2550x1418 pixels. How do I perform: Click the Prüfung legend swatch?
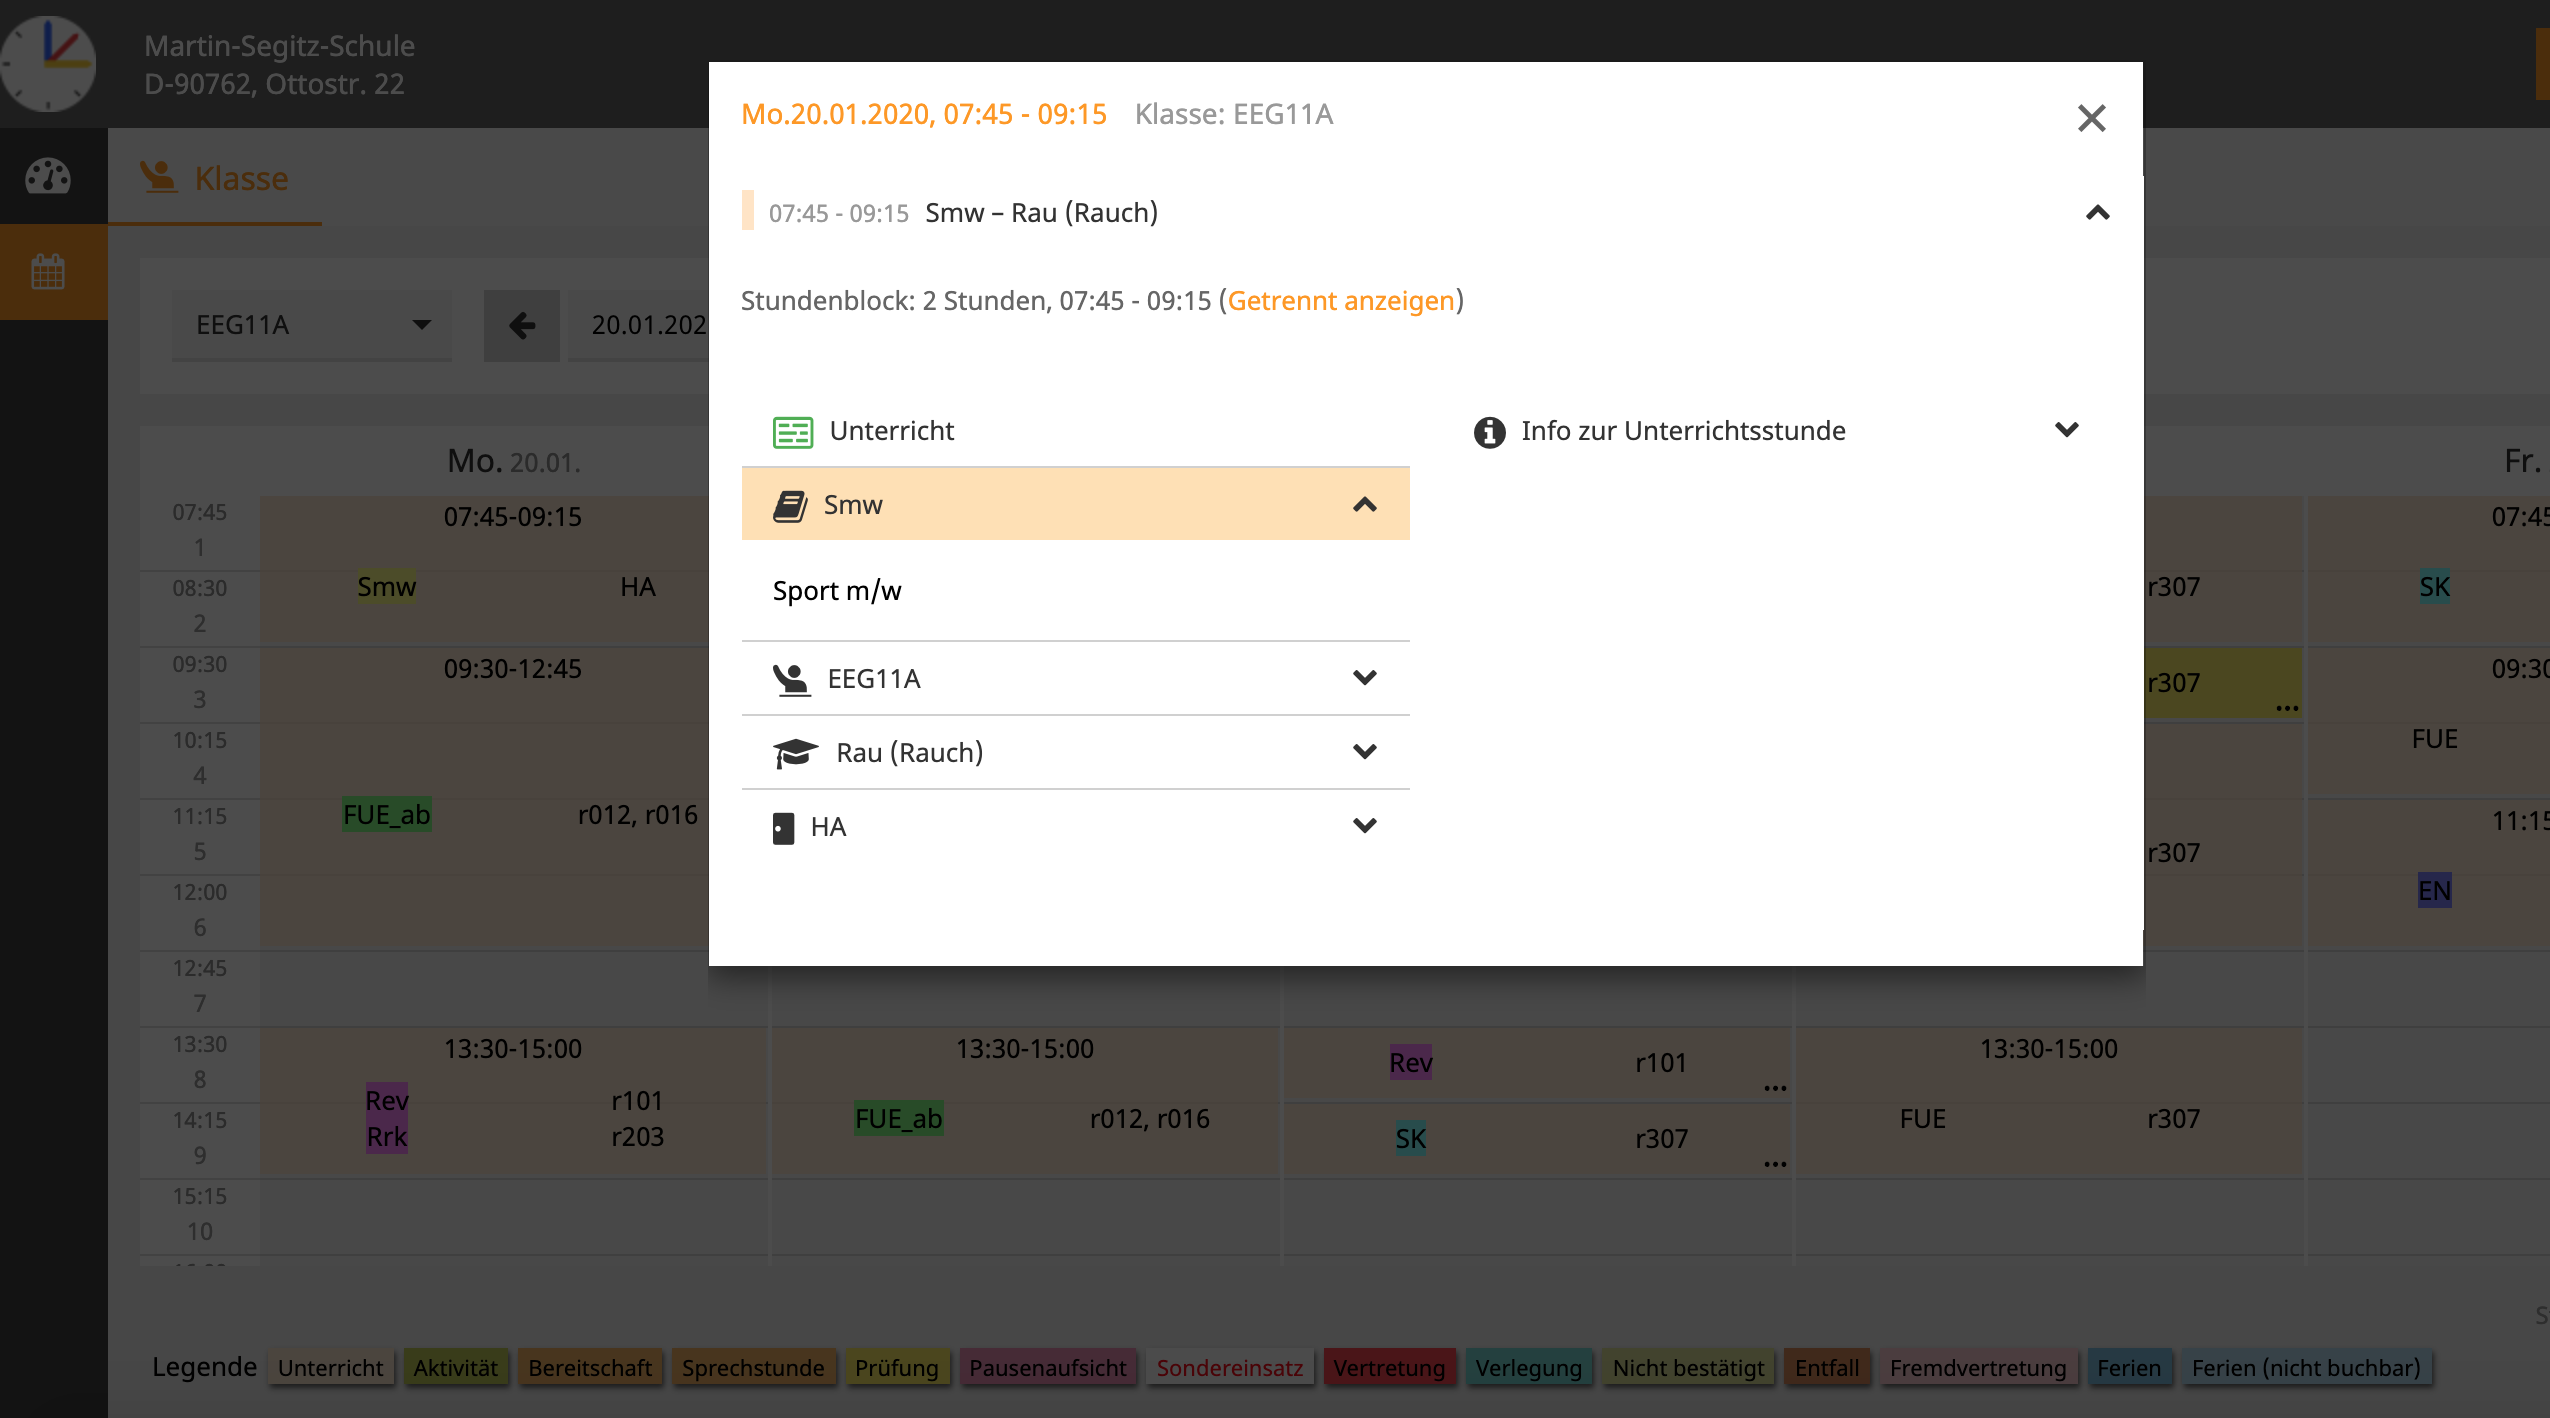pyautogui.click(x=896, y=1367)
